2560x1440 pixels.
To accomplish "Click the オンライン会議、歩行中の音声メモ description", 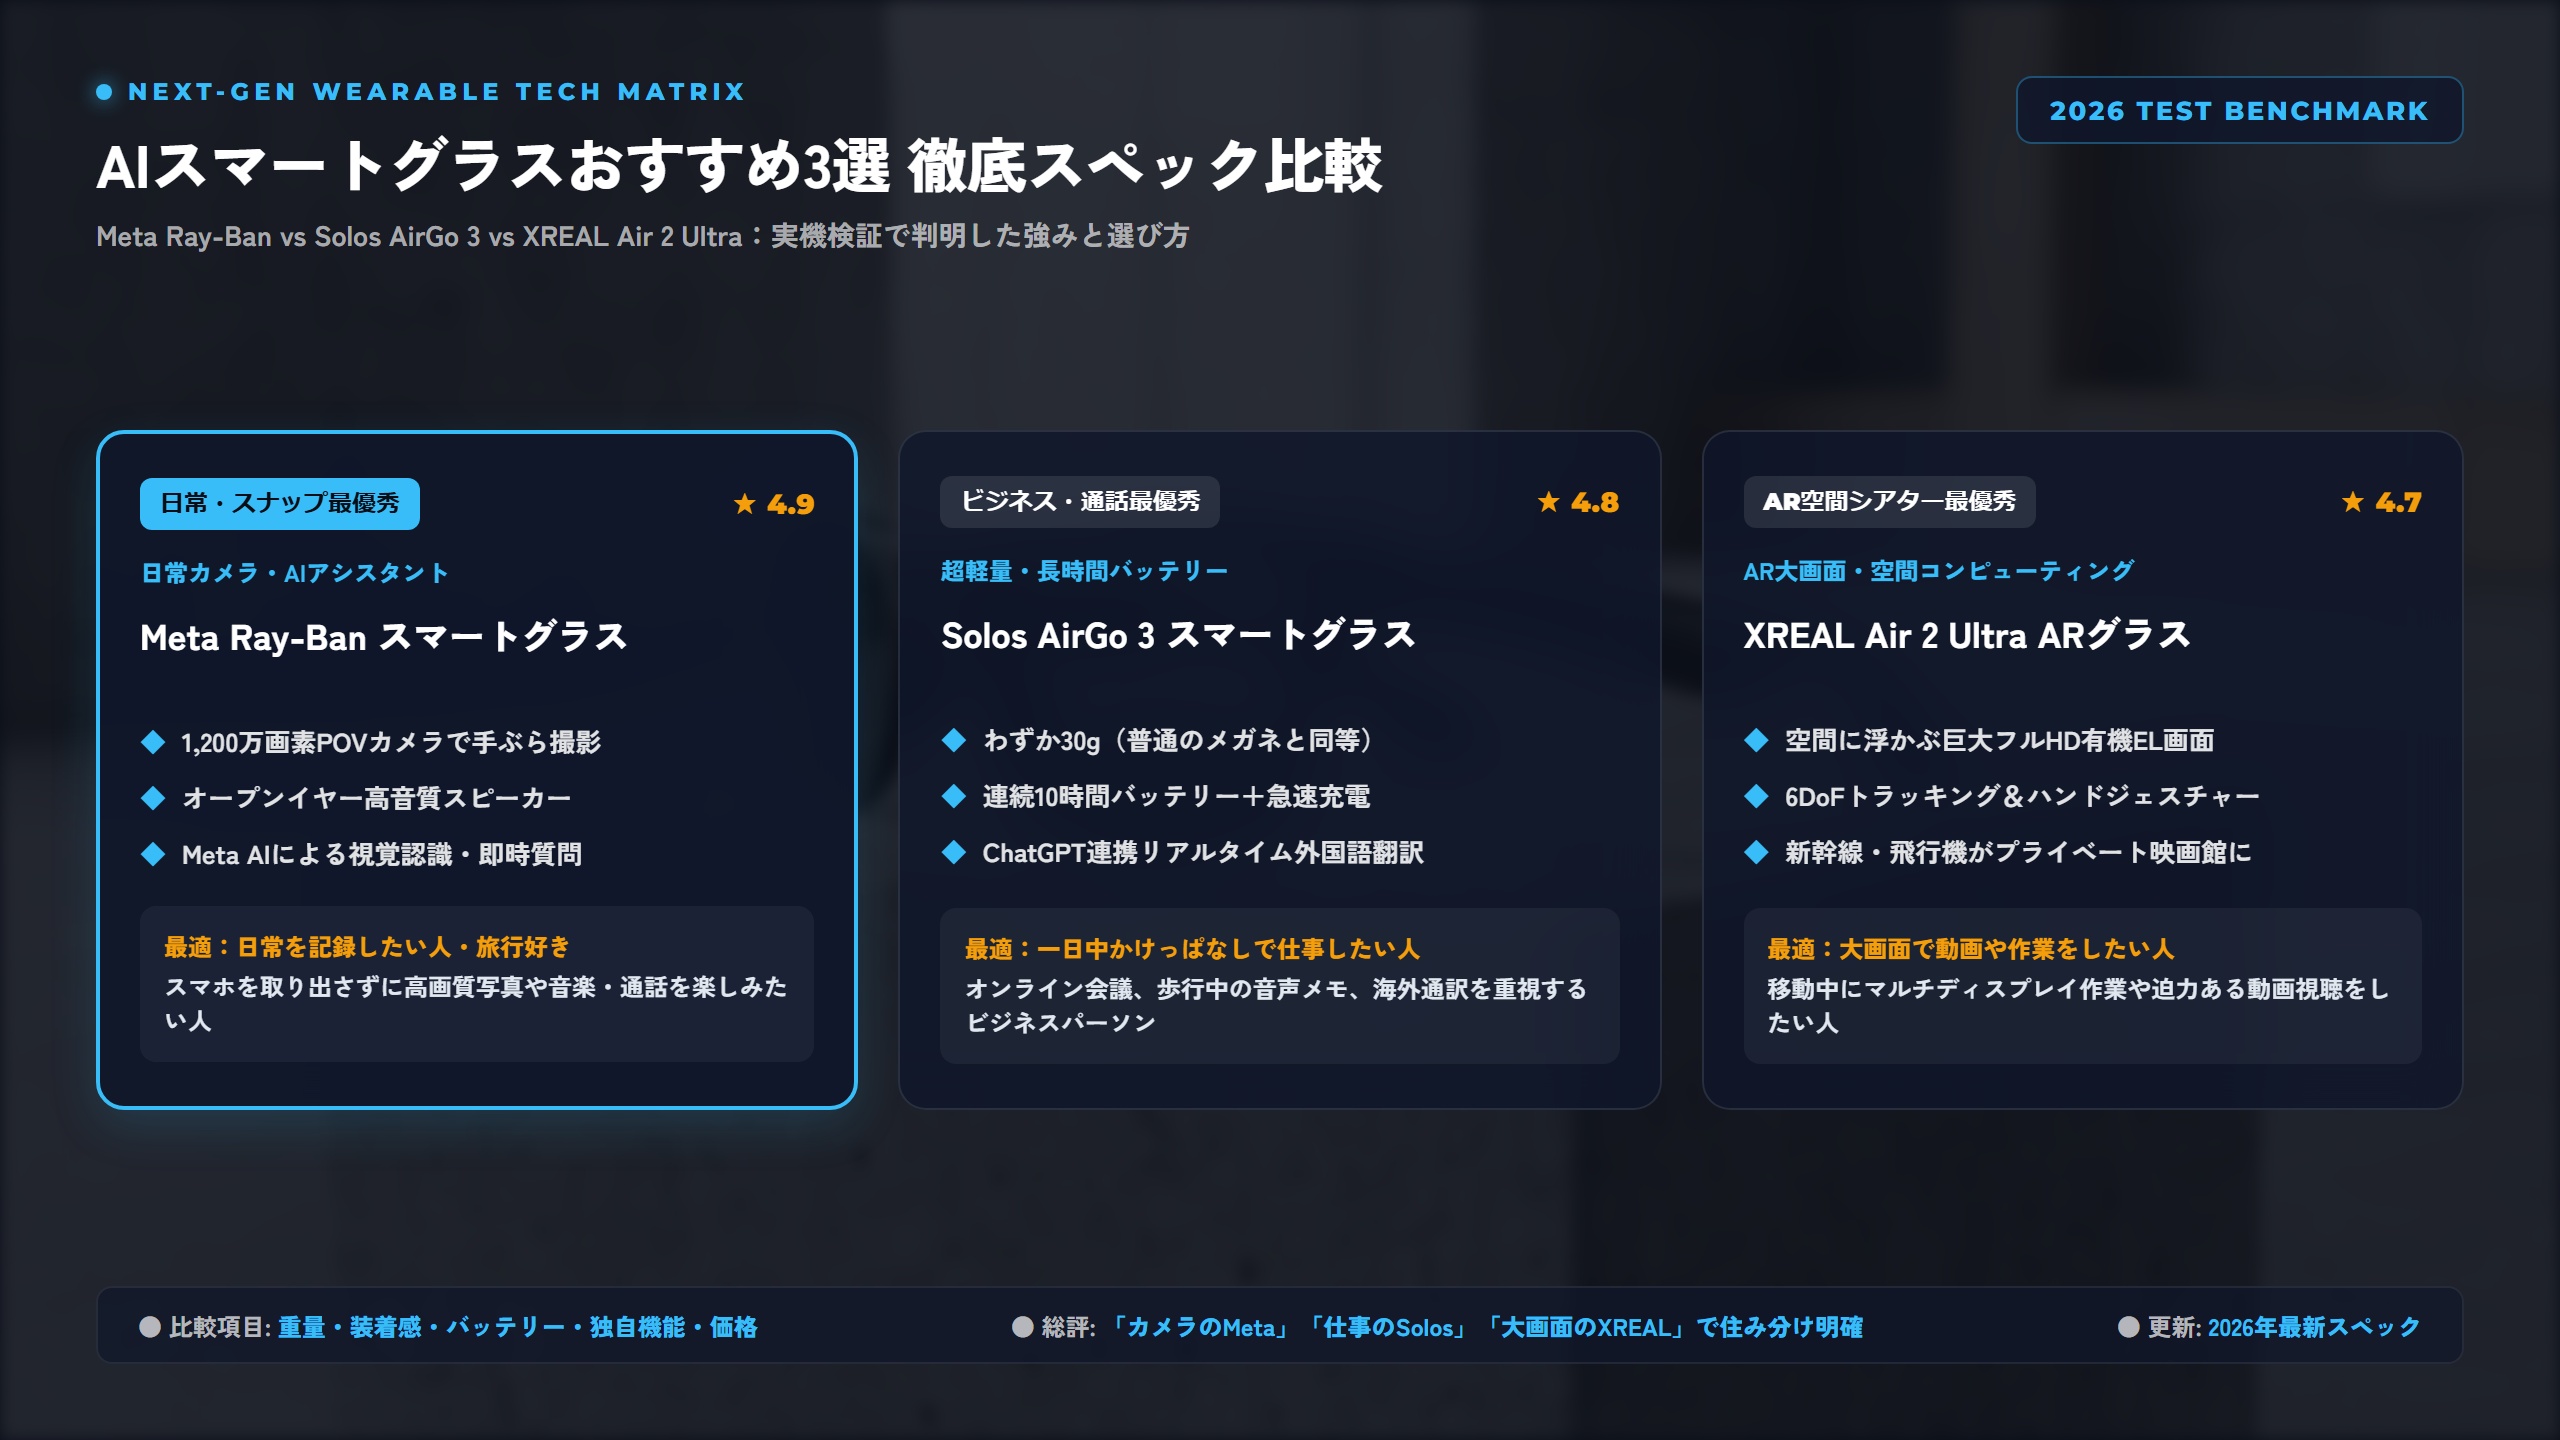I will 1276,1006.
